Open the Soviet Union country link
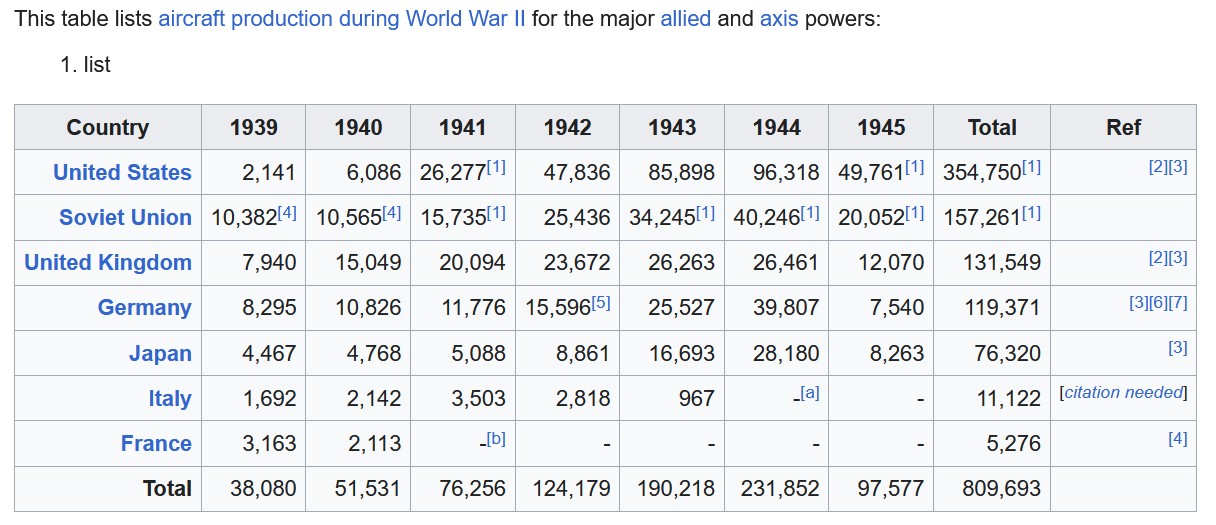The image size is (1216, 525). coord(125,217)
